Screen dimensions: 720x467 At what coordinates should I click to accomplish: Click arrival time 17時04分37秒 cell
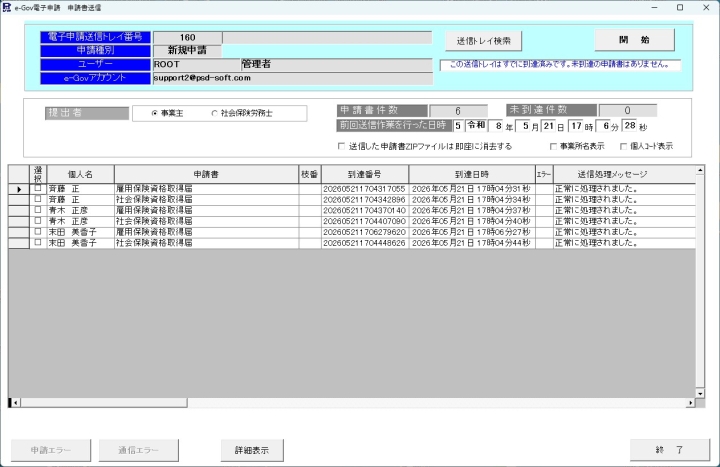pyautogui.click(x=472, y=210)
